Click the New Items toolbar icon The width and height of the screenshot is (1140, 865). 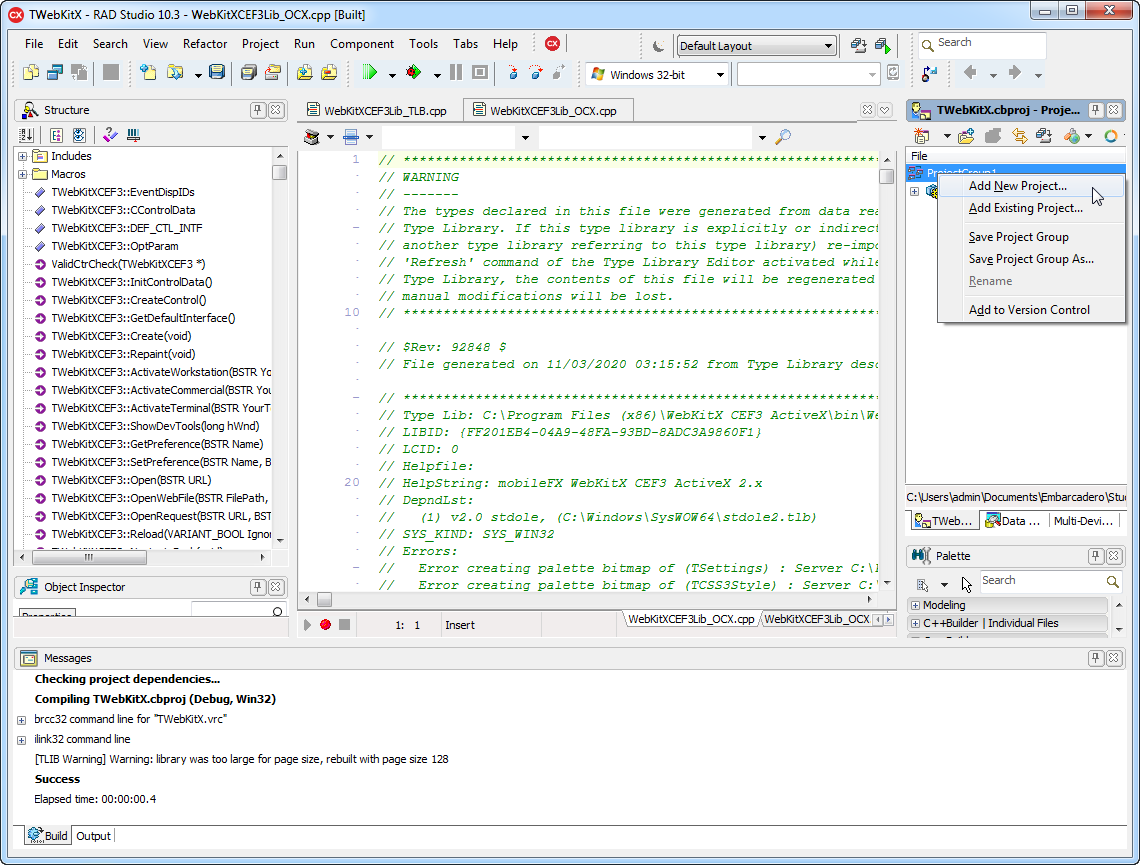point(148,73)
